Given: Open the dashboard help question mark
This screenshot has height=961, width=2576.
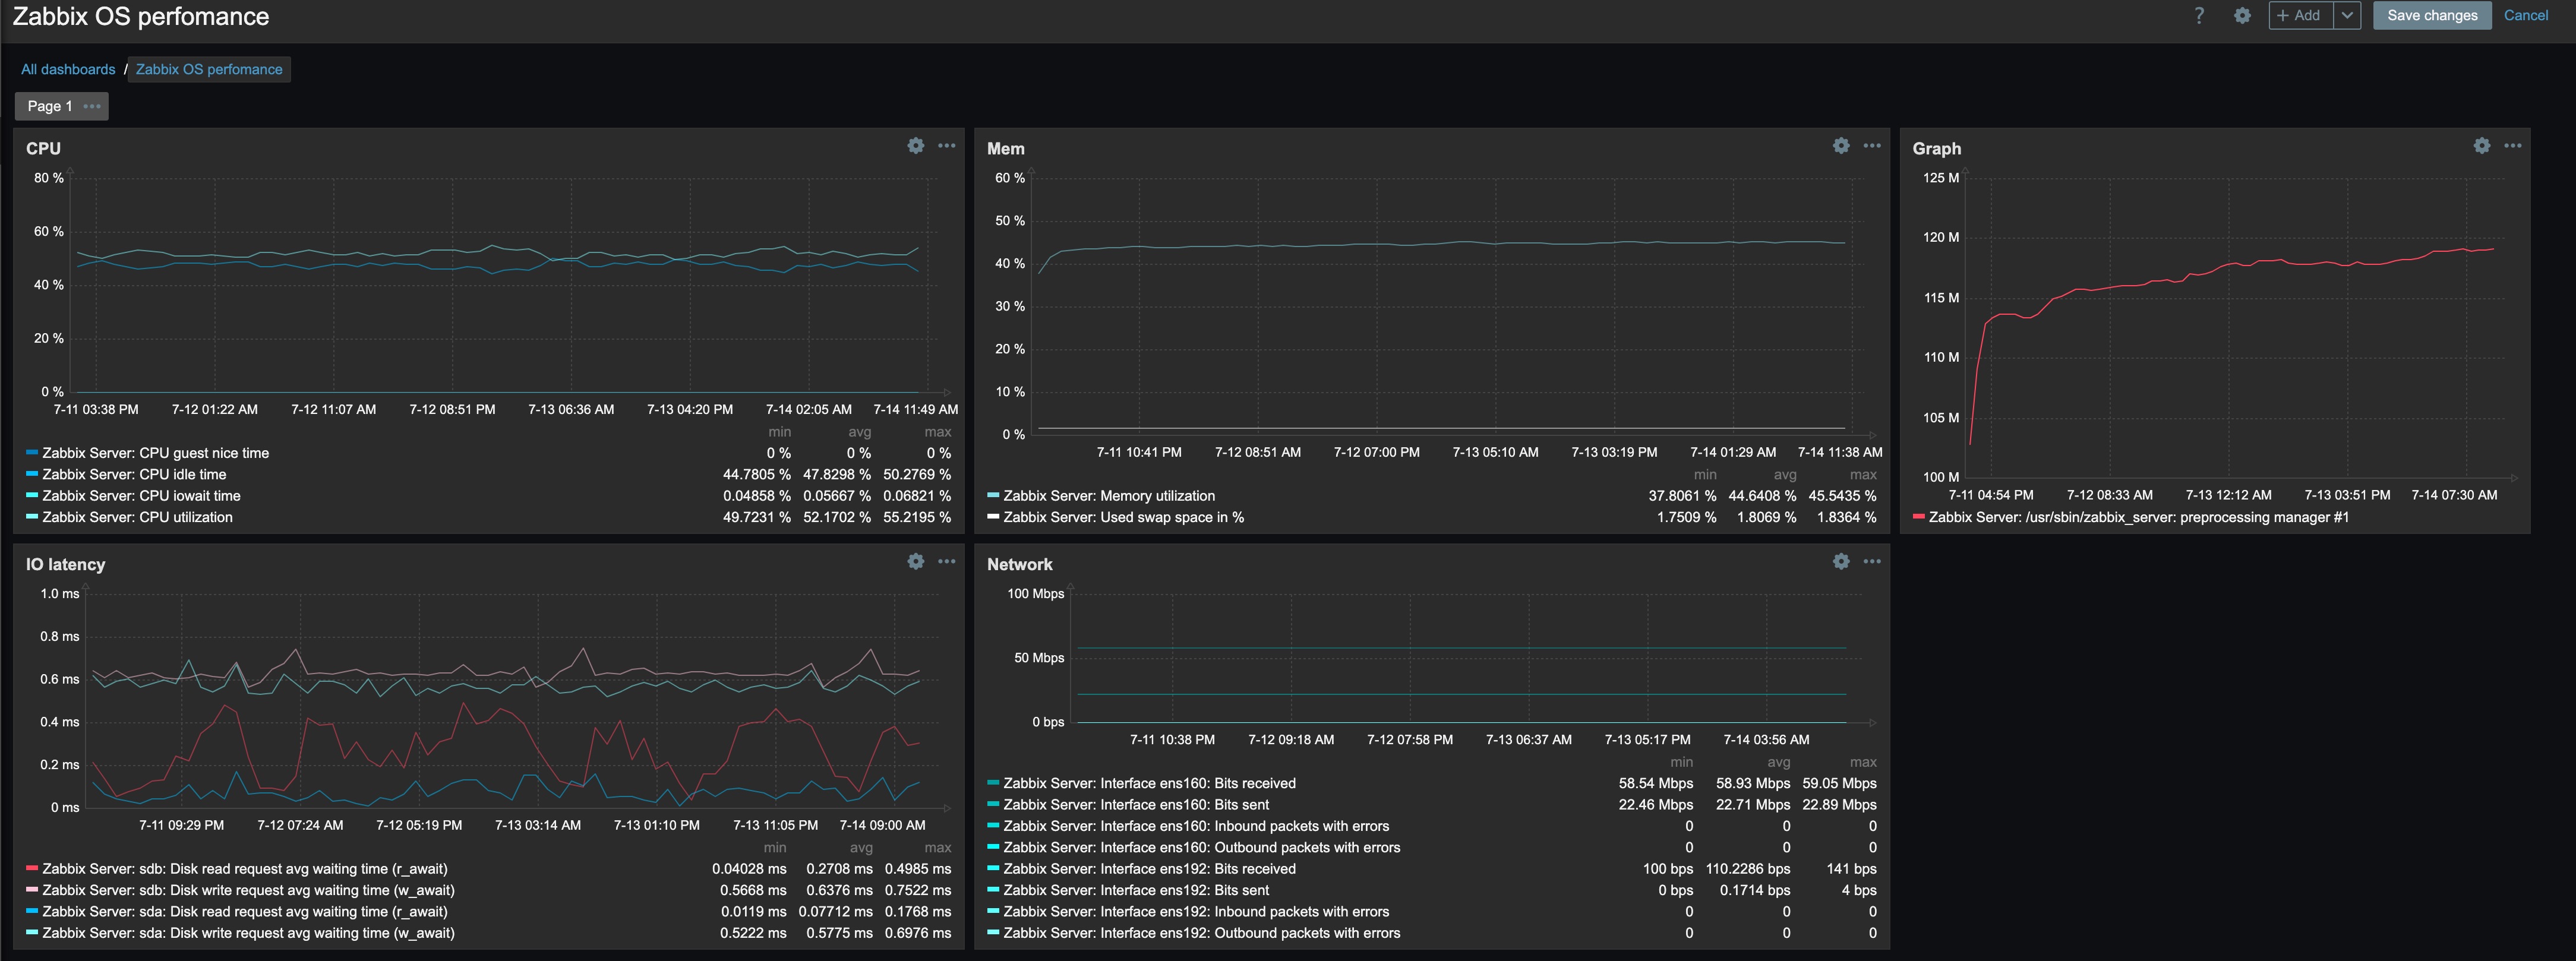Looking at the screenshot, I should 2198,15.
